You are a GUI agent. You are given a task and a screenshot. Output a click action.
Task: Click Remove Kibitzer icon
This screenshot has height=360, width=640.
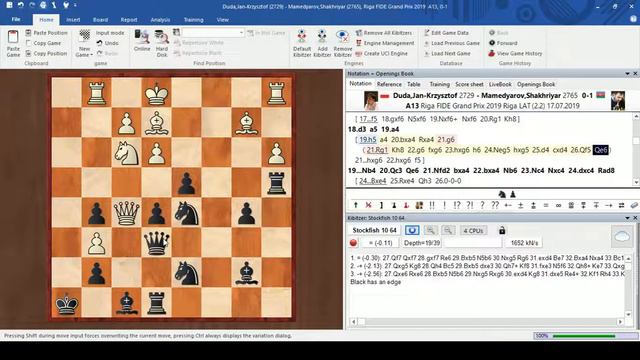click(342, 43)
